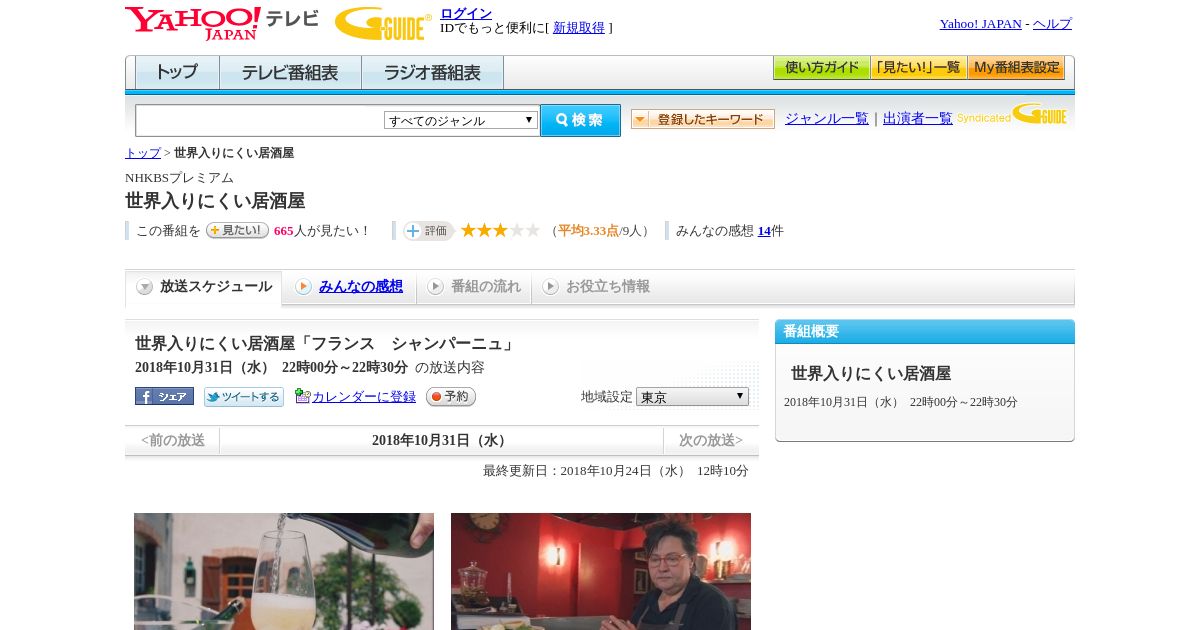Screen dimensions: 1200x630
Task: Click the 2018年10月31日（水） date bar
Action: click(x=442, y=440)
